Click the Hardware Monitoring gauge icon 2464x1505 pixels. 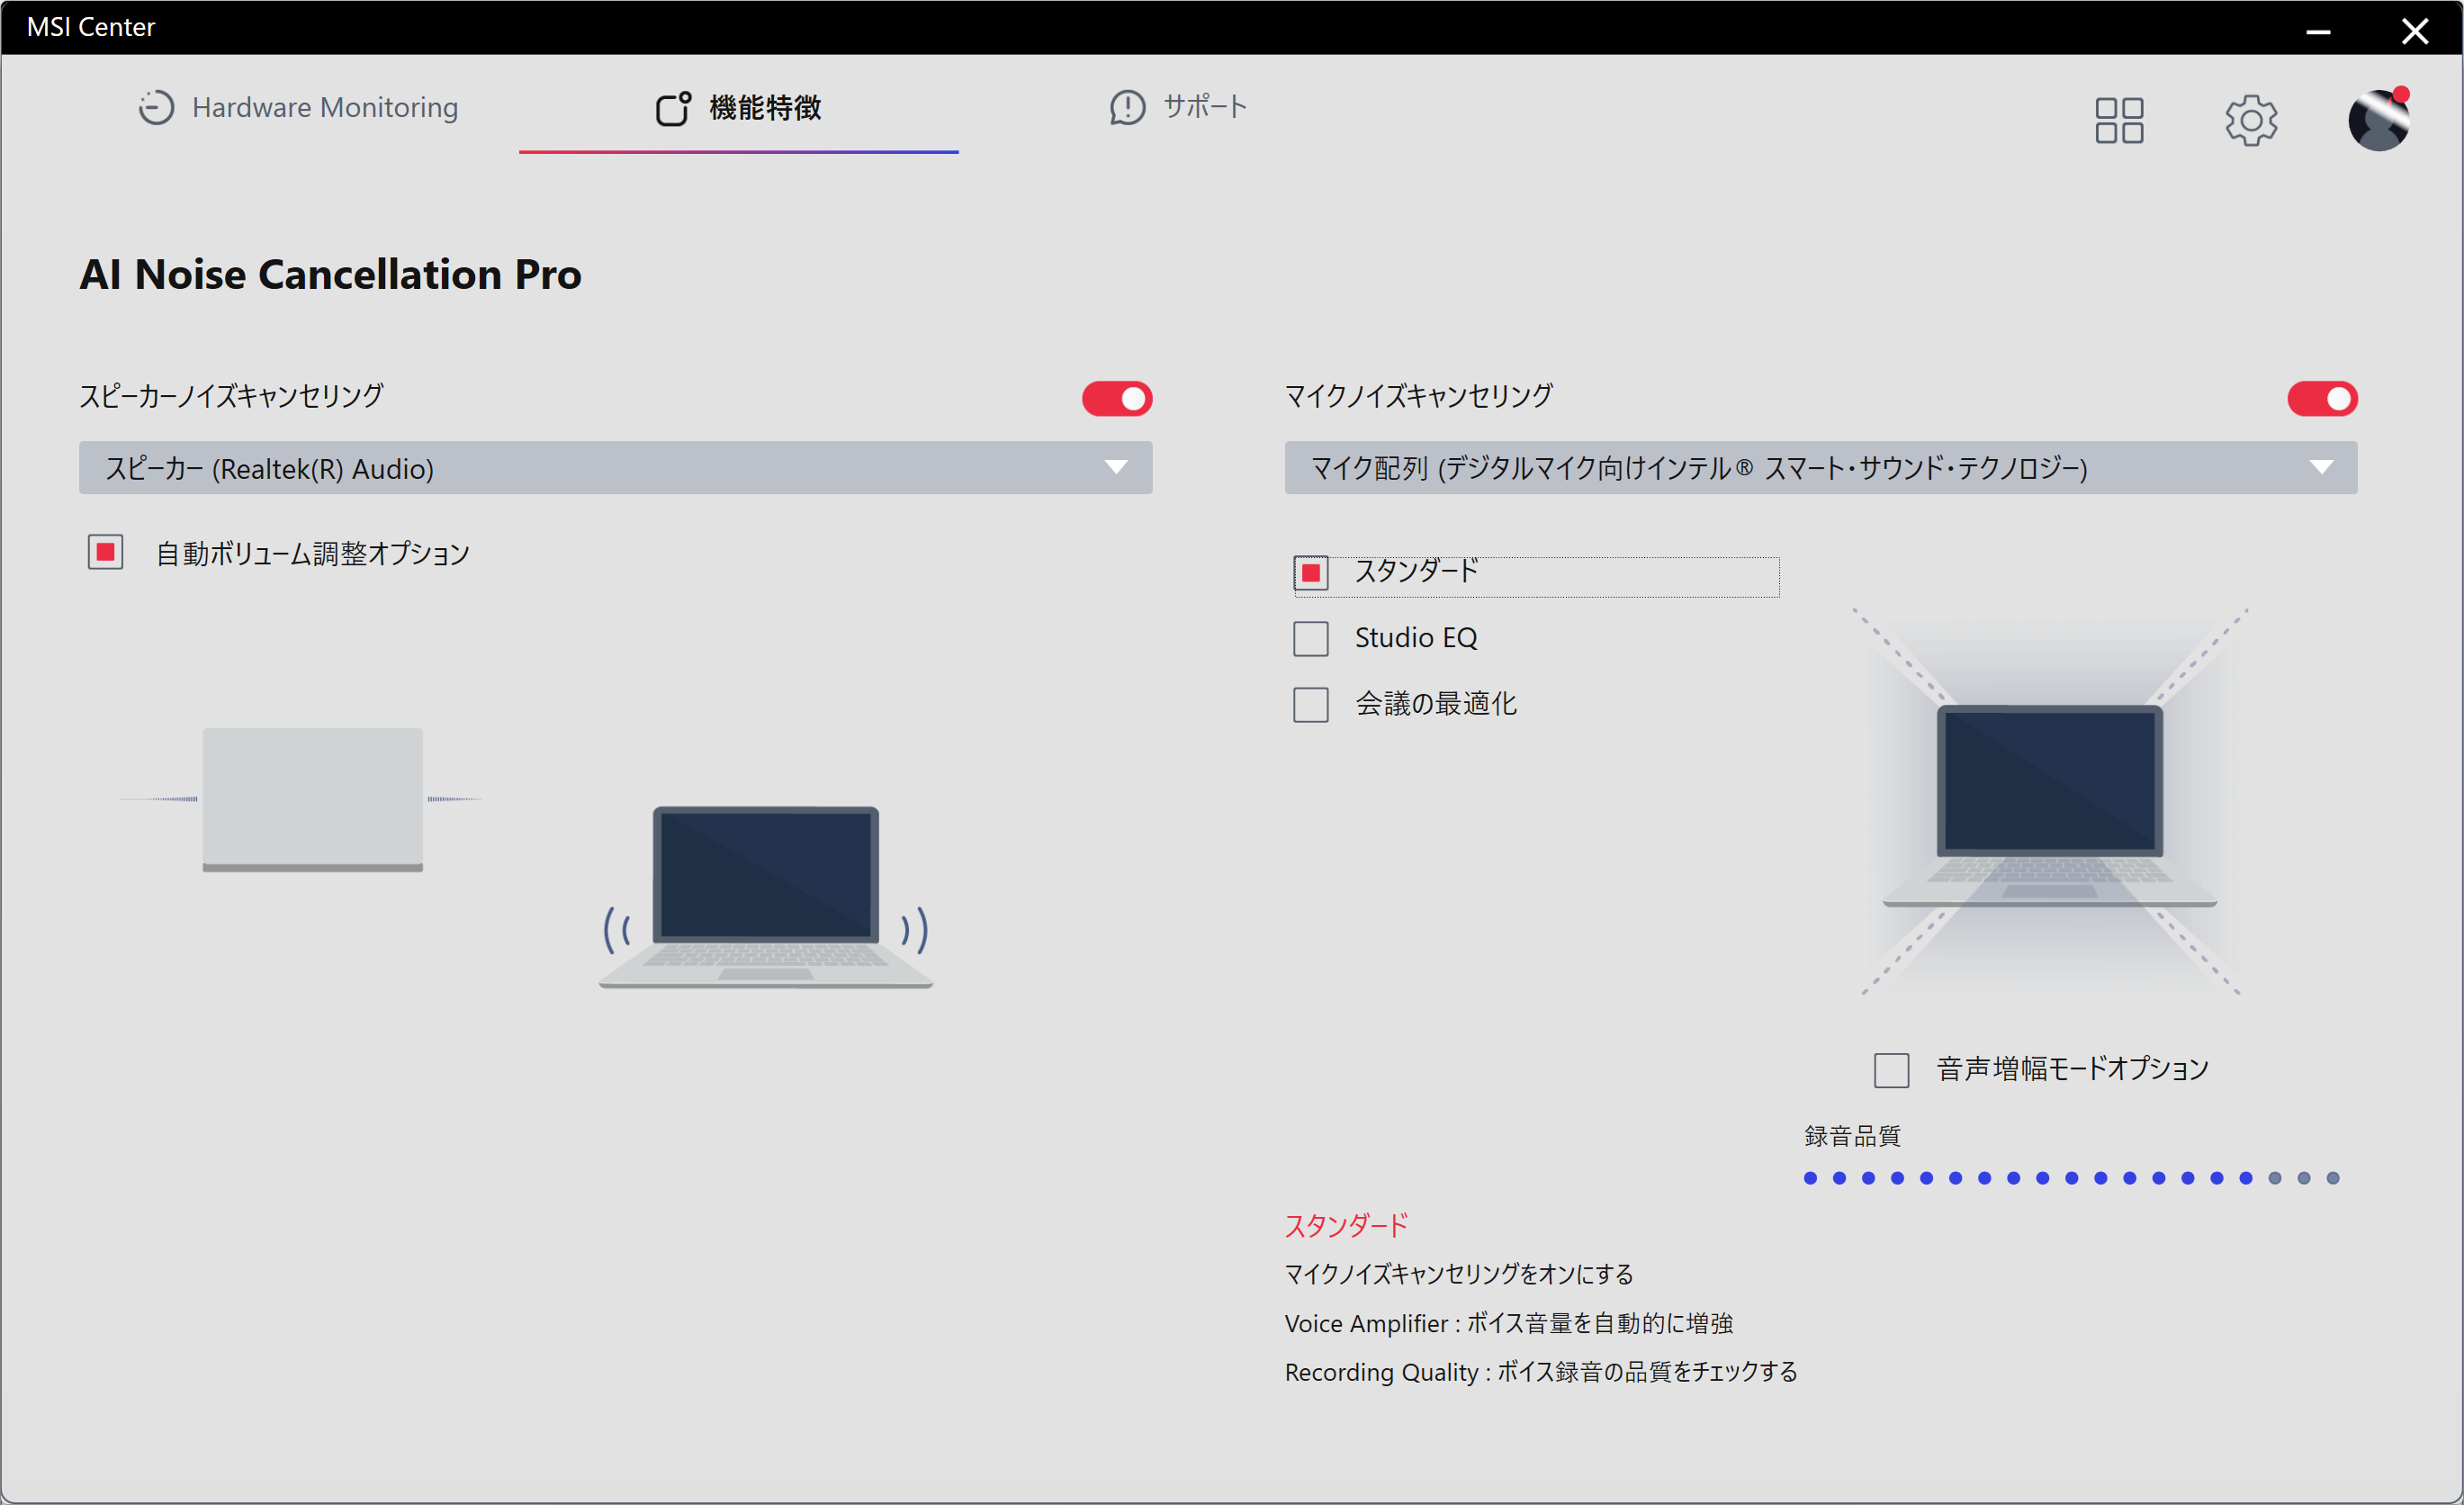point(156,107)
